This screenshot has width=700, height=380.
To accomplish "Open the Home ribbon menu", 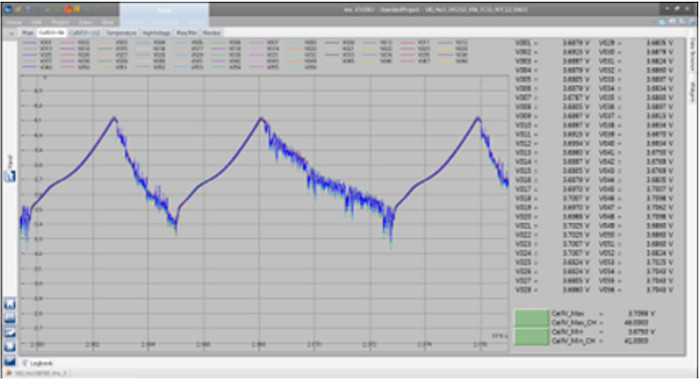I will pos(14,22).
